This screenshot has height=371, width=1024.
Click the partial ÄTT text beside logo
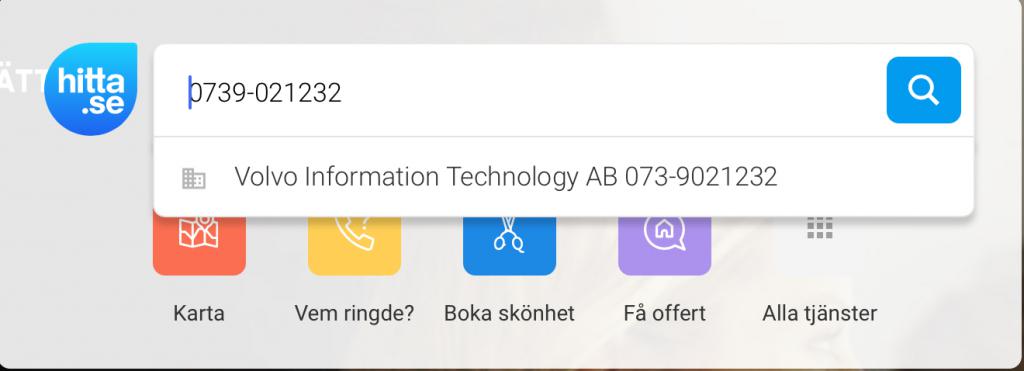pos(21,82)
